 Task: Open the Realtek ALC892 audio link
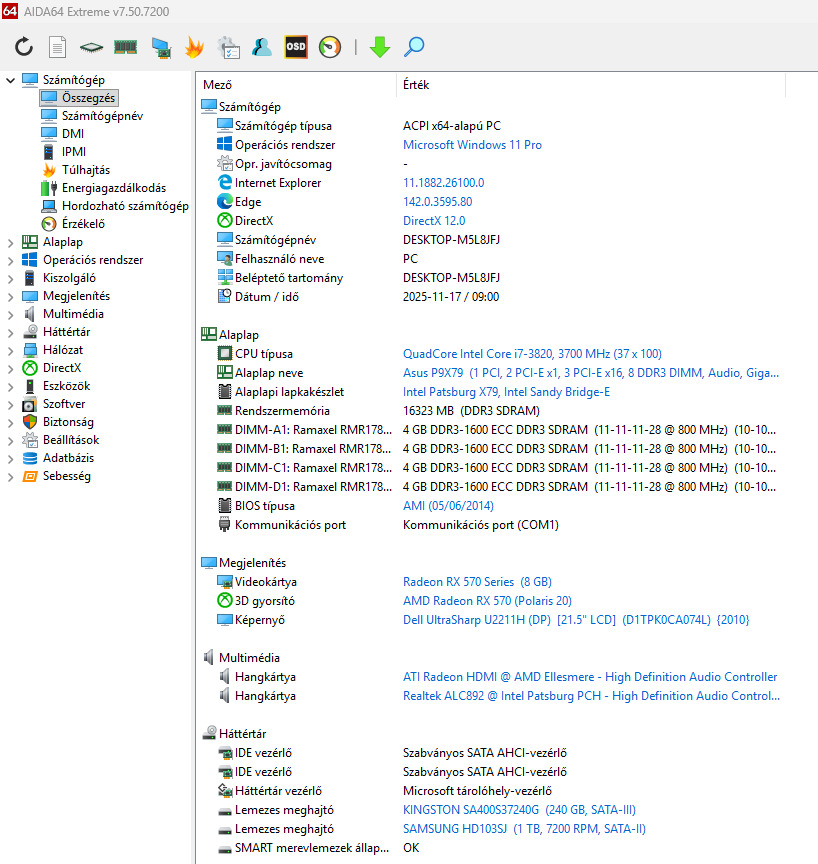591,696
